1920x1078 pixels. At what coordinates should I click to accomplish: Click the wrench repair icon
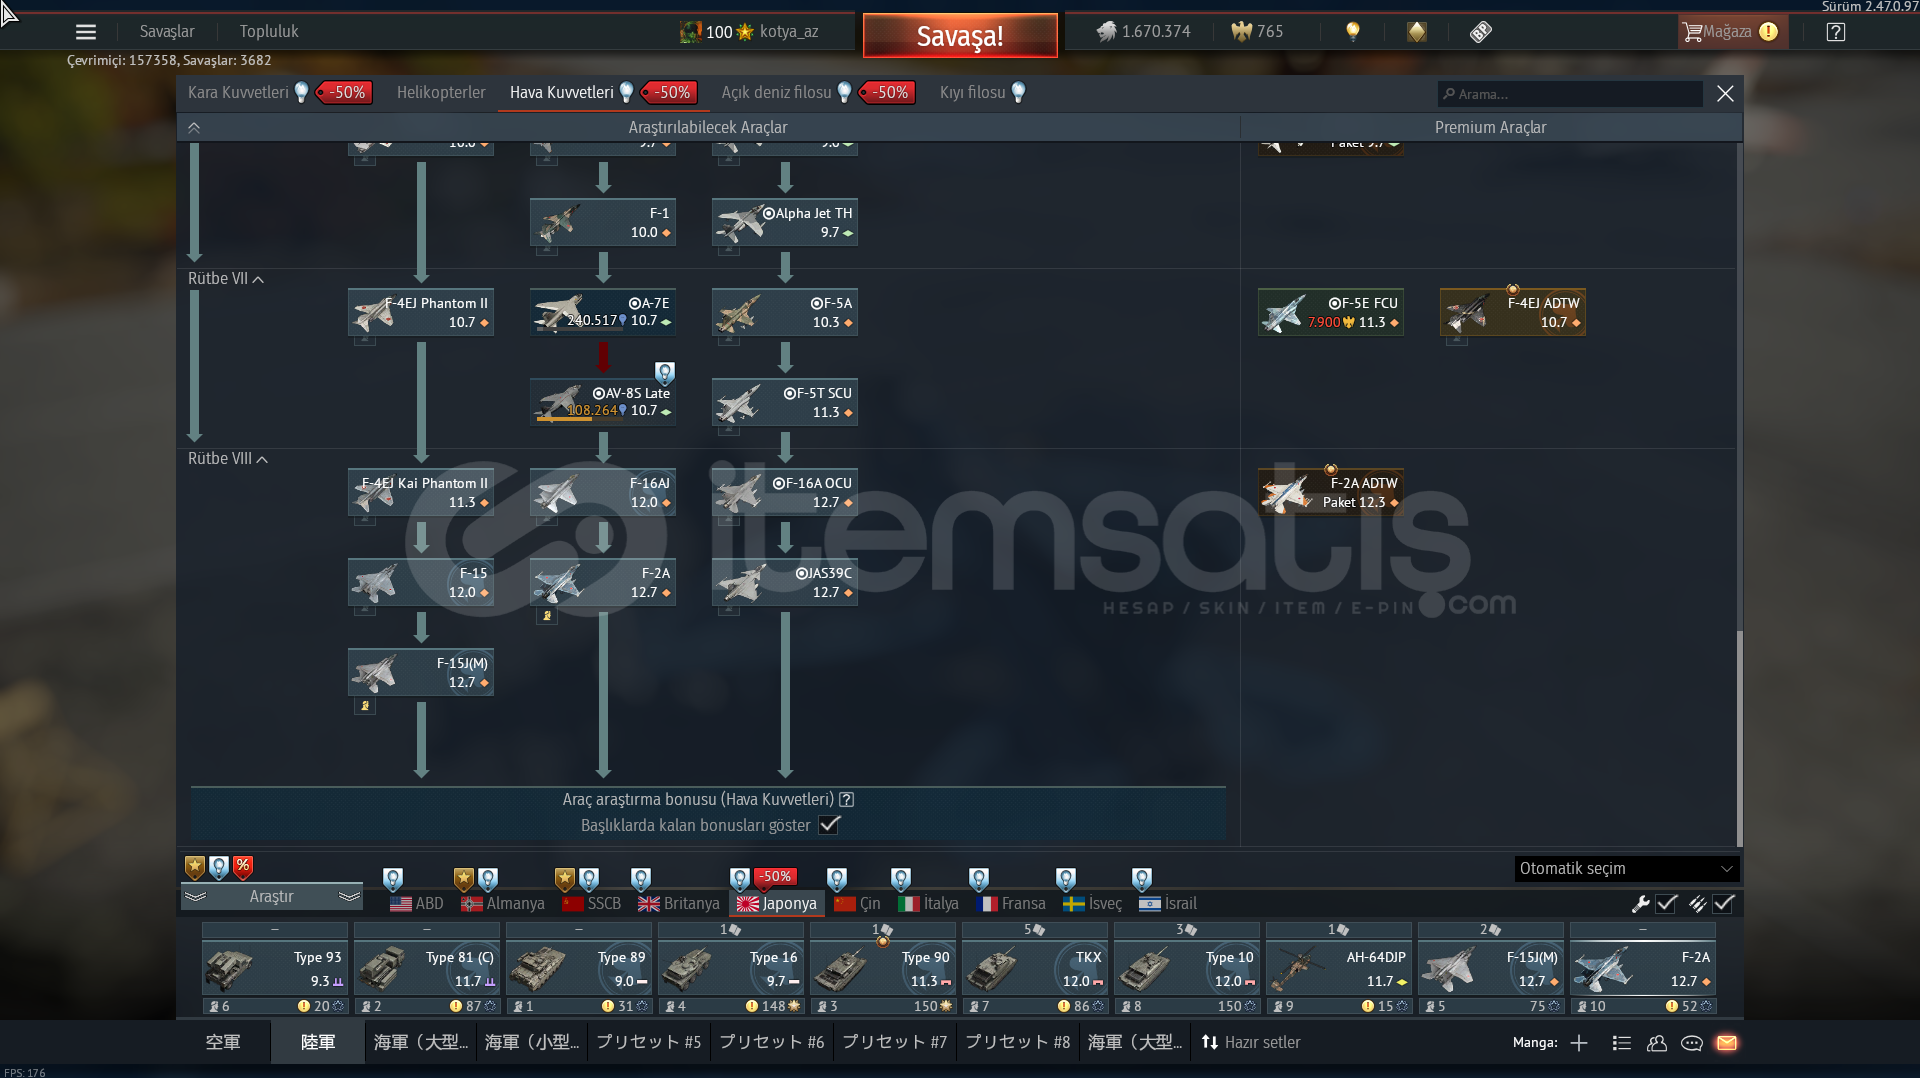pyautogui.click(x=1640, y=904)
